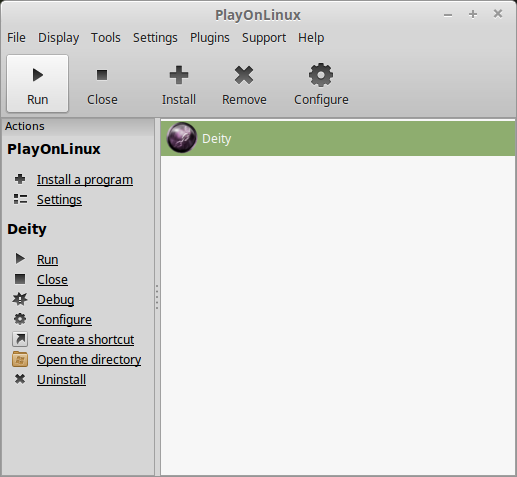517x477 pixels.
Task: Click the Run link under Deity
Action: pyautogui.click(x=48, y=259)
